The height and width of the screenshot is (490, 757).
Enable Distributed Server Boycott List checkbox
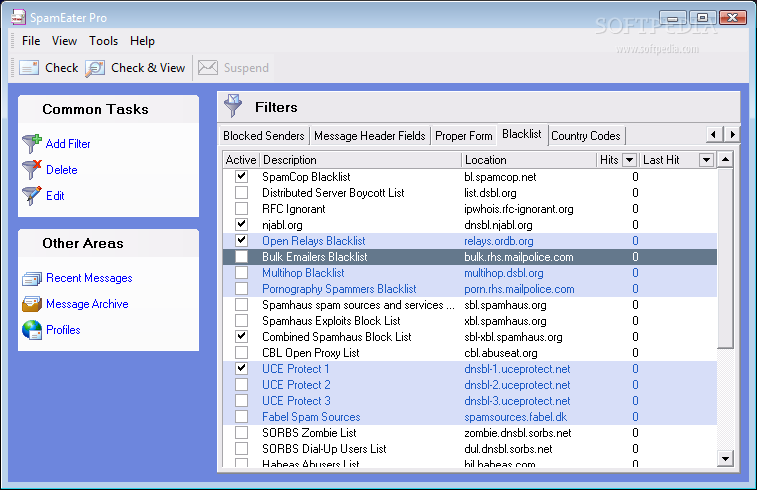tap(241, 193)
